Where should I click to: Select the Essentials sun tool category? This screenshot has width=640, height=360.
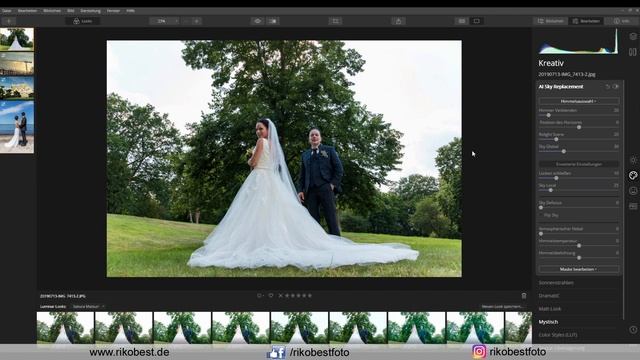point(633,160)
